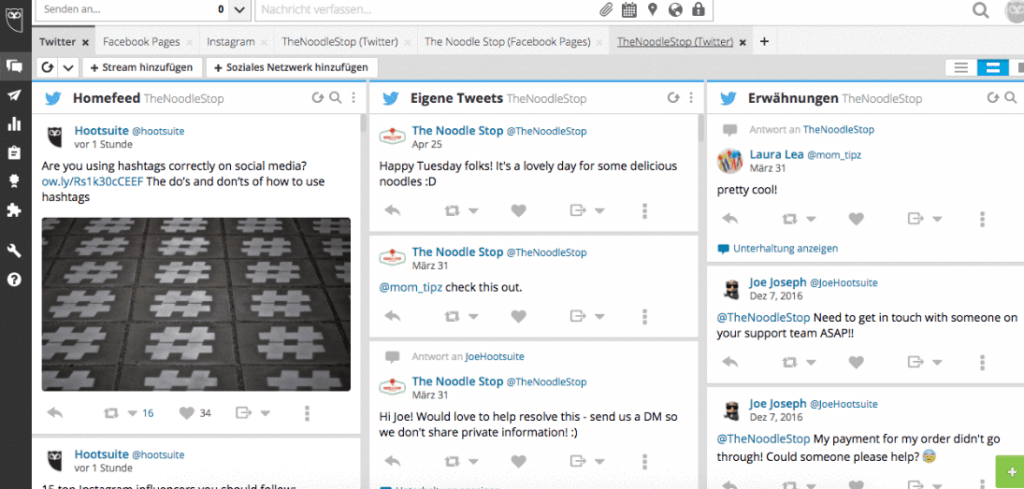The width and height of the screenshot is (1024, 489).
Task: Switch to the Instagram tab
Action: pyautogui.click(x=231, y=42)
